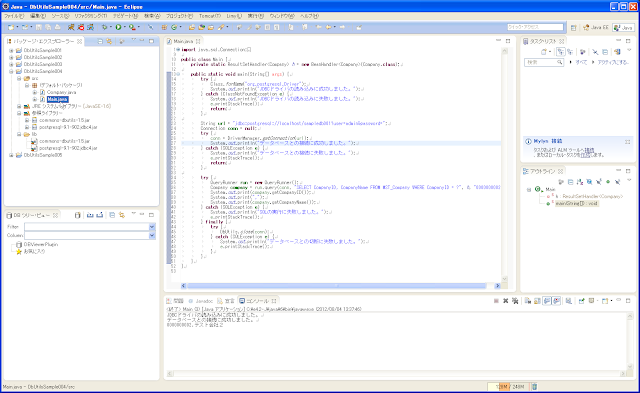This screenshot has height=393, width=640.
Task: Click the Tomcat stop icon with red circle
Action: click(80, 27)
